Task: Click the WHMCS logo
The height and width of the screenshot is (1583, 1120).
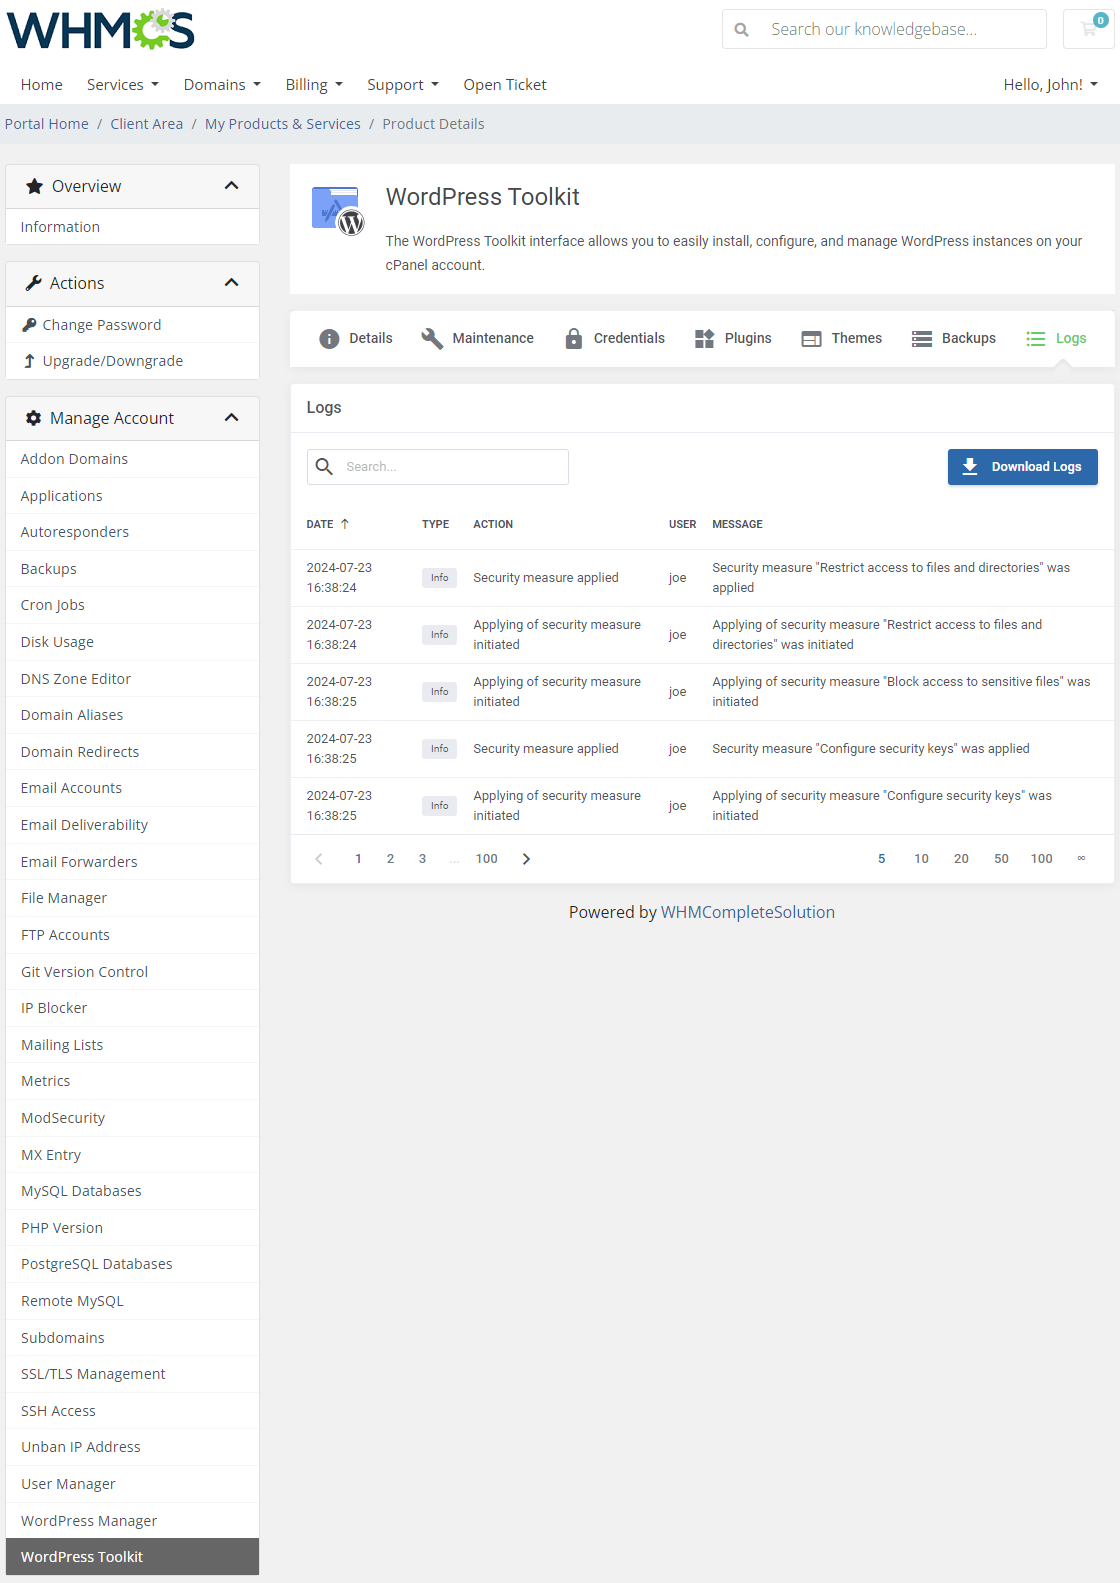Action: [100, 30]
